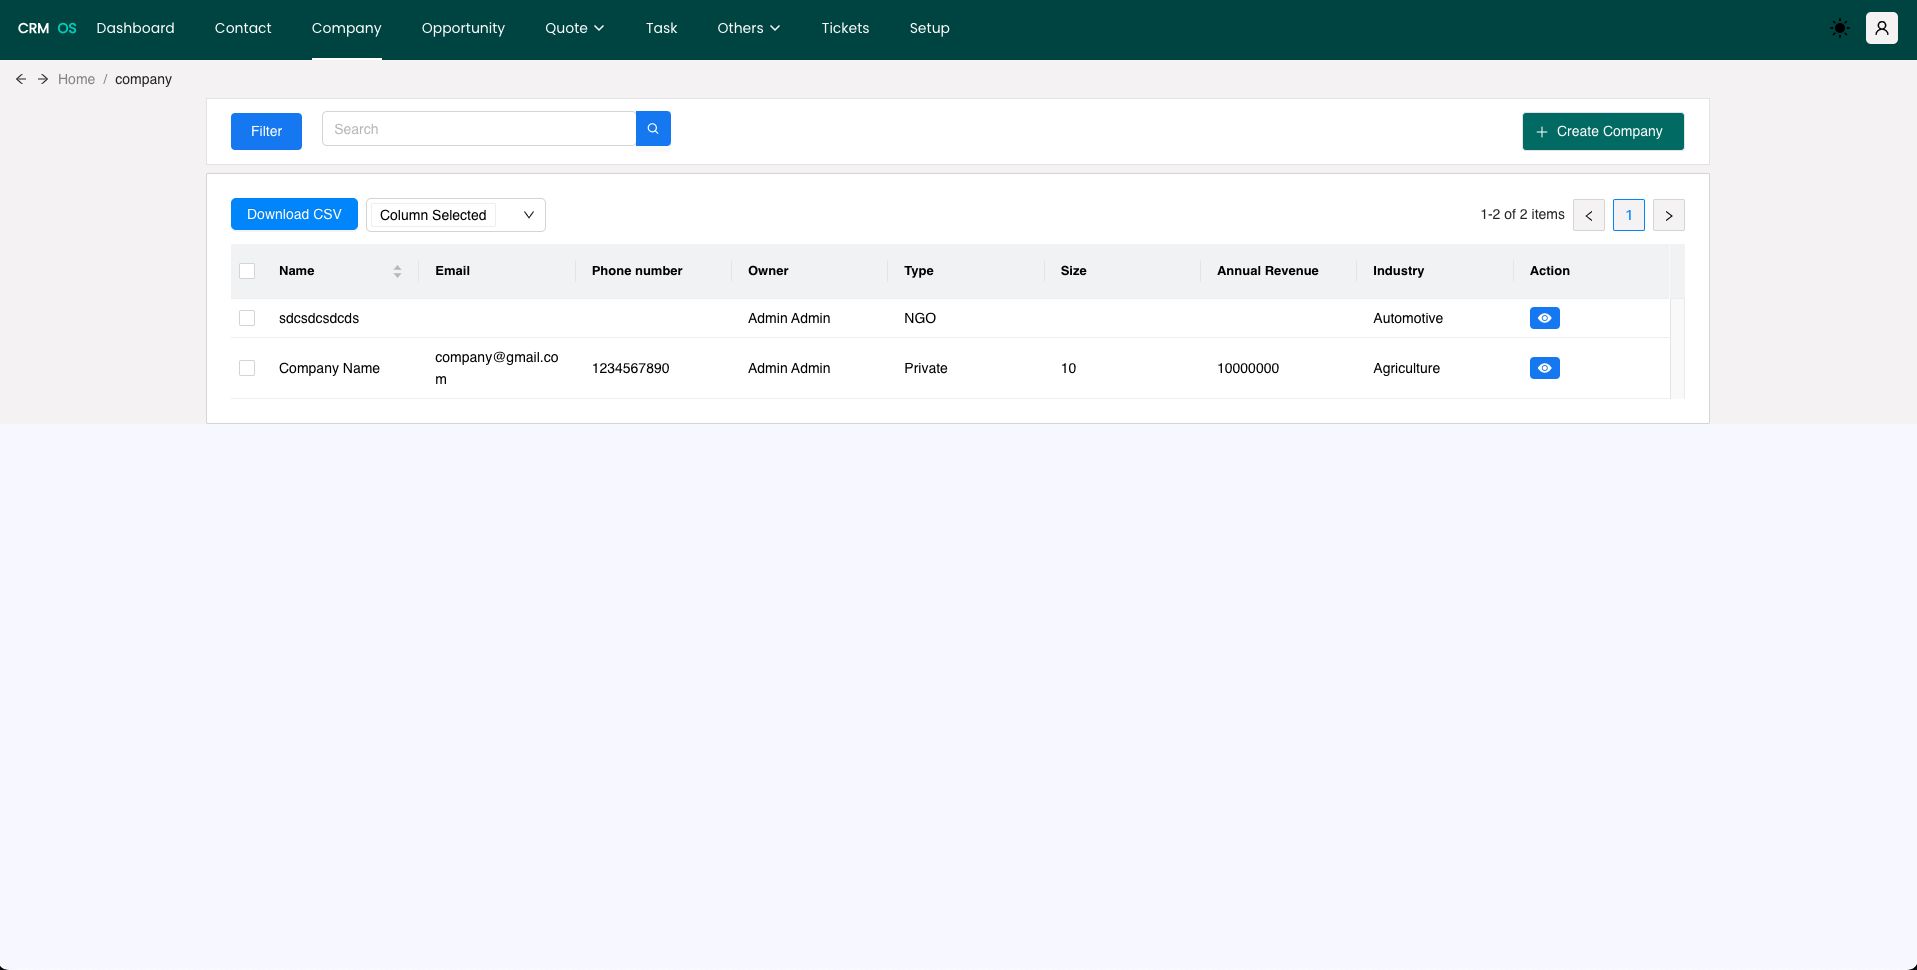Check the Company Name row checkbox
Image resolution: width=1917 pixels, height=970 pixels.
[247, 368]
